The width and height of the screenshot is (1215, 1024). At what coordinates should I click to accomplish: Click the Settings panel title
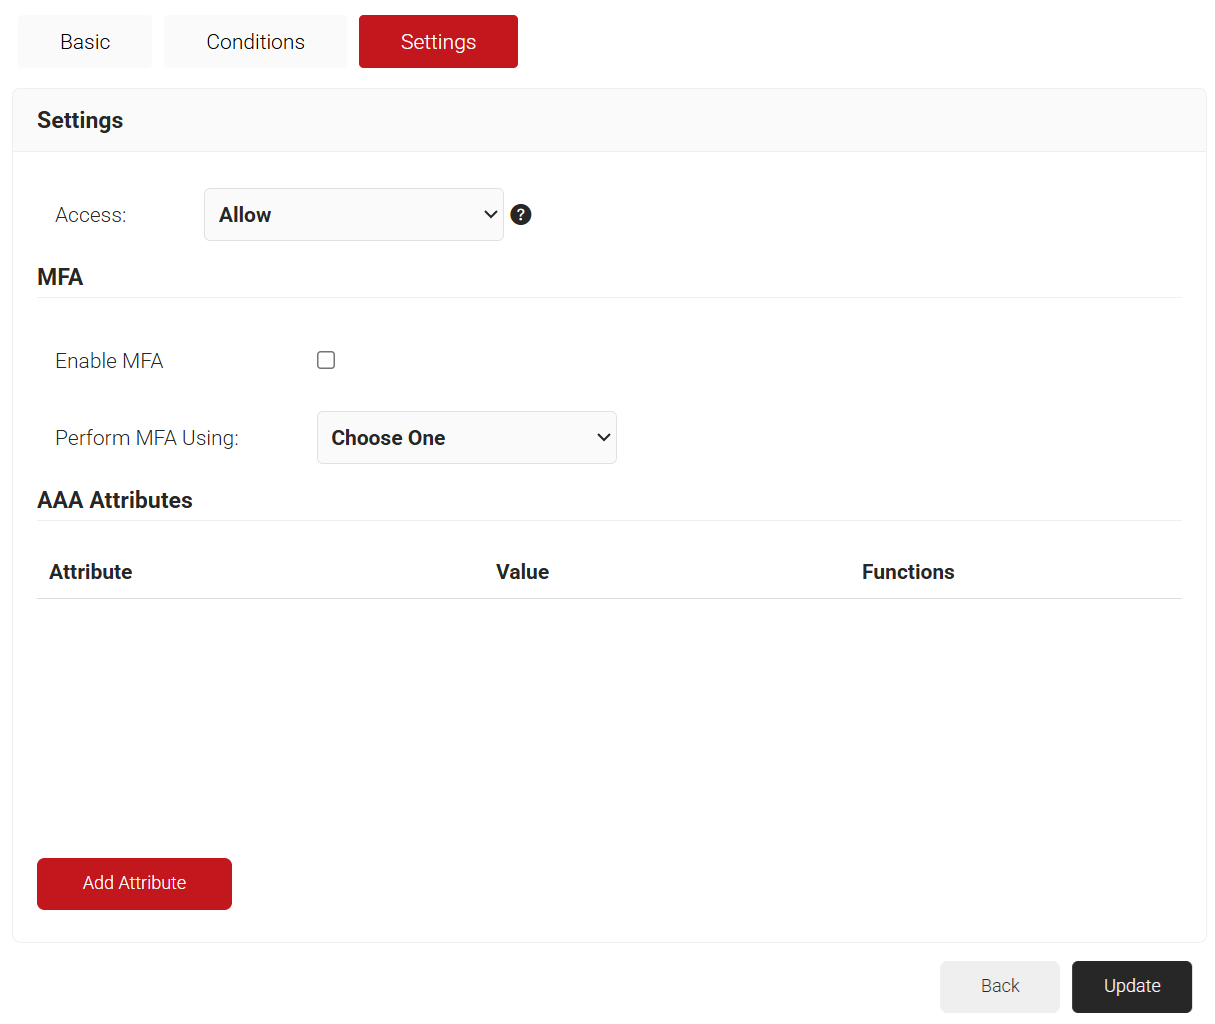80,120
